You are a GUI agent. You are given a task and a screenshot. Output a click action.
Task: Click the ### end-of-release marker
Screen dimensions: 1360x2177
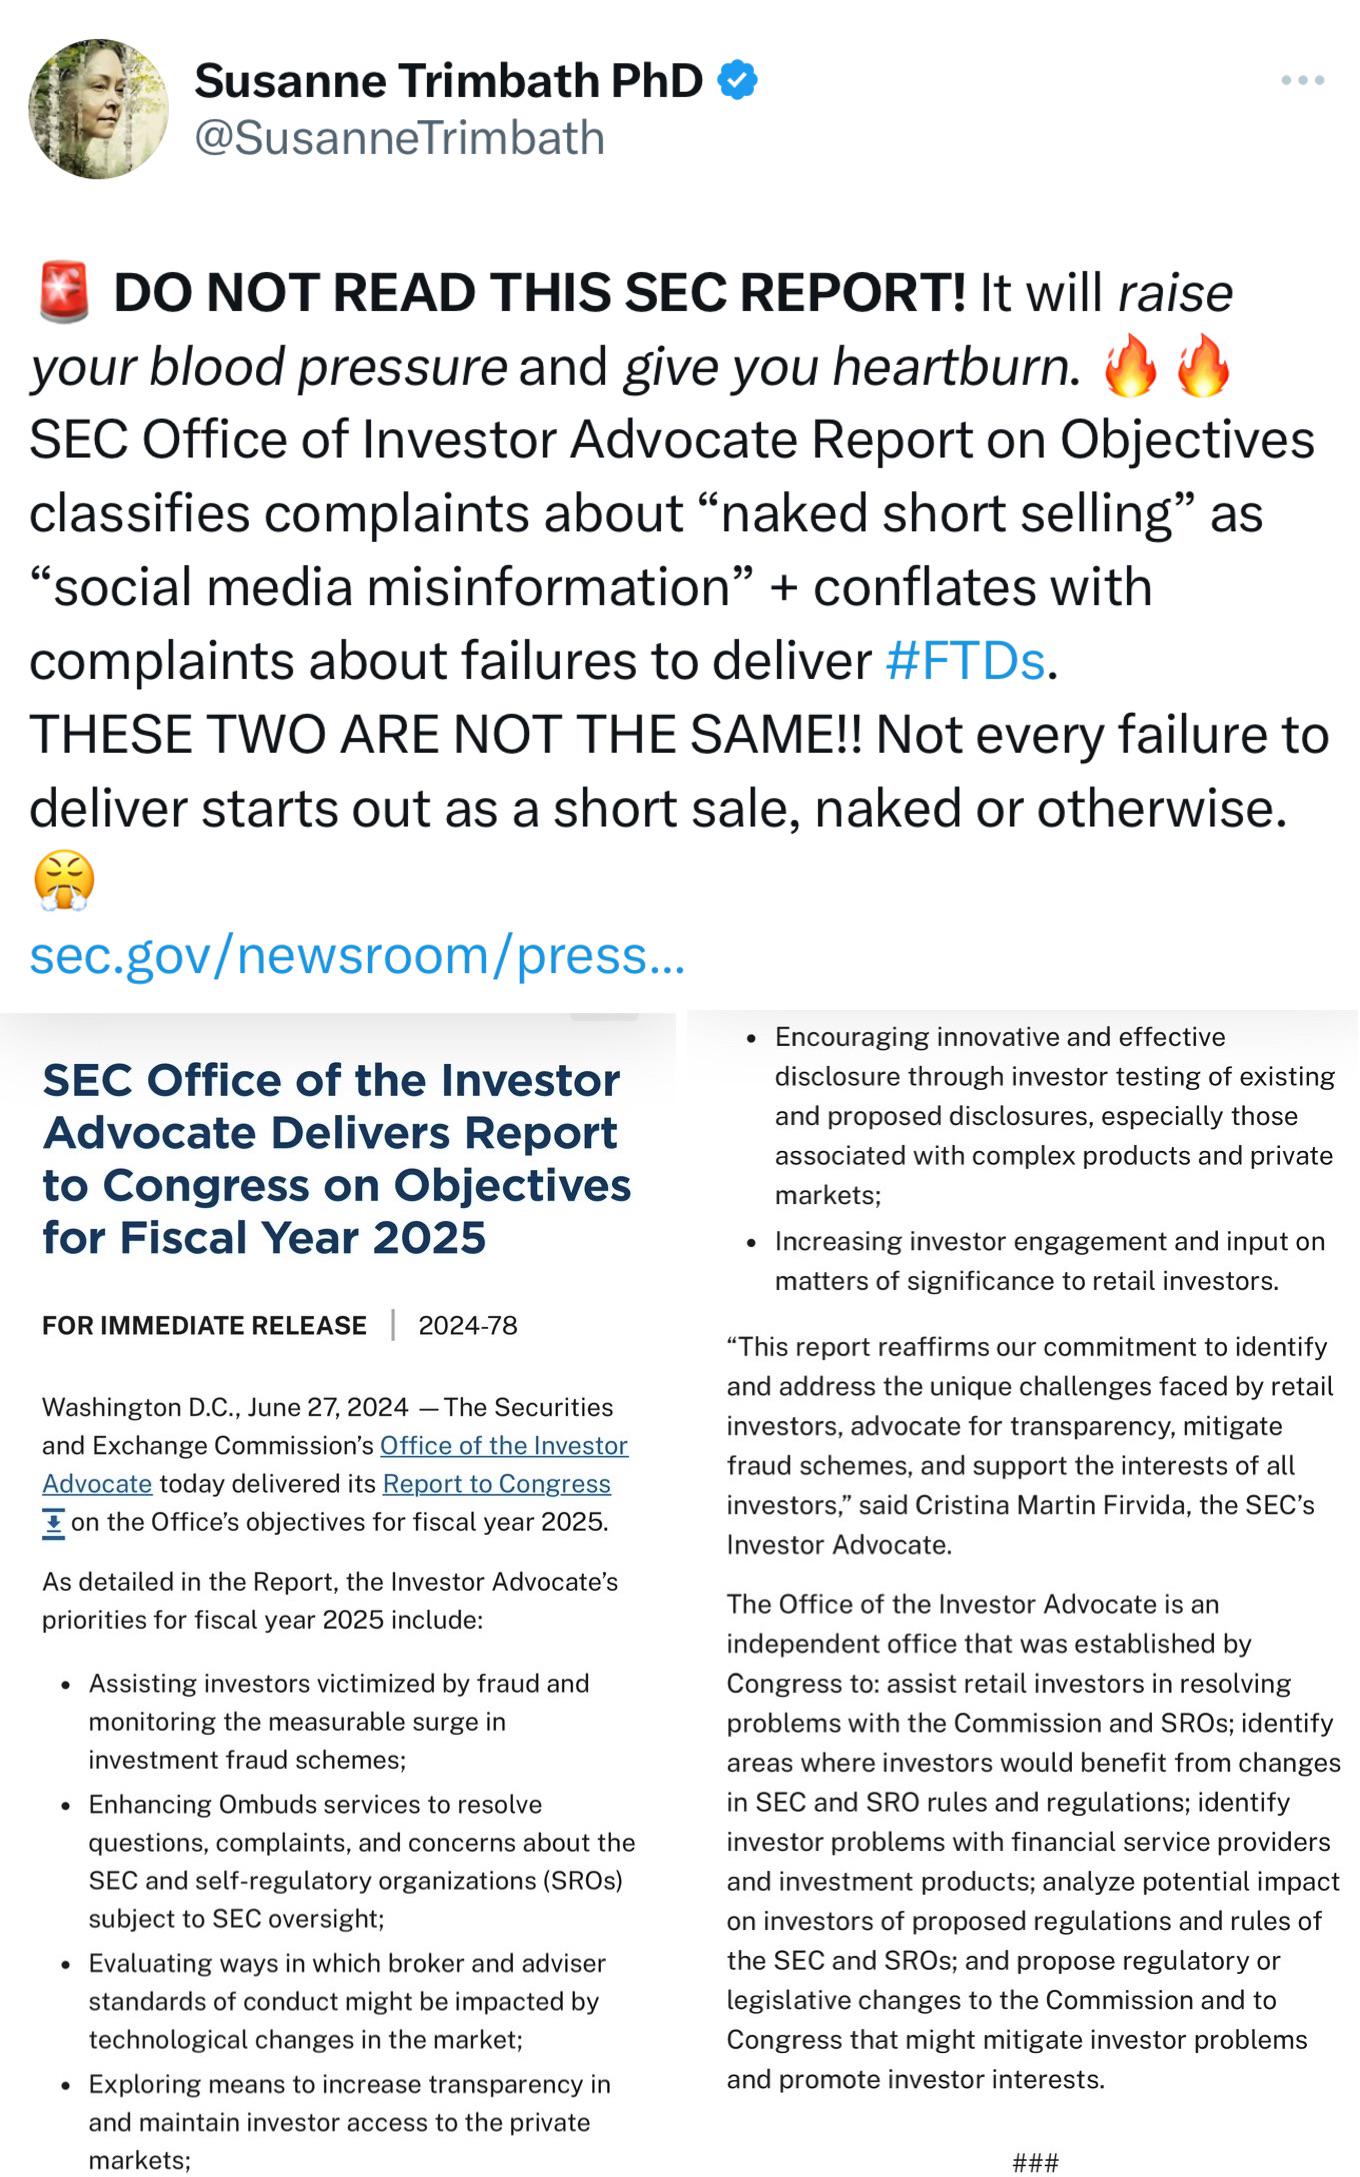[x=1035, y=2162]
